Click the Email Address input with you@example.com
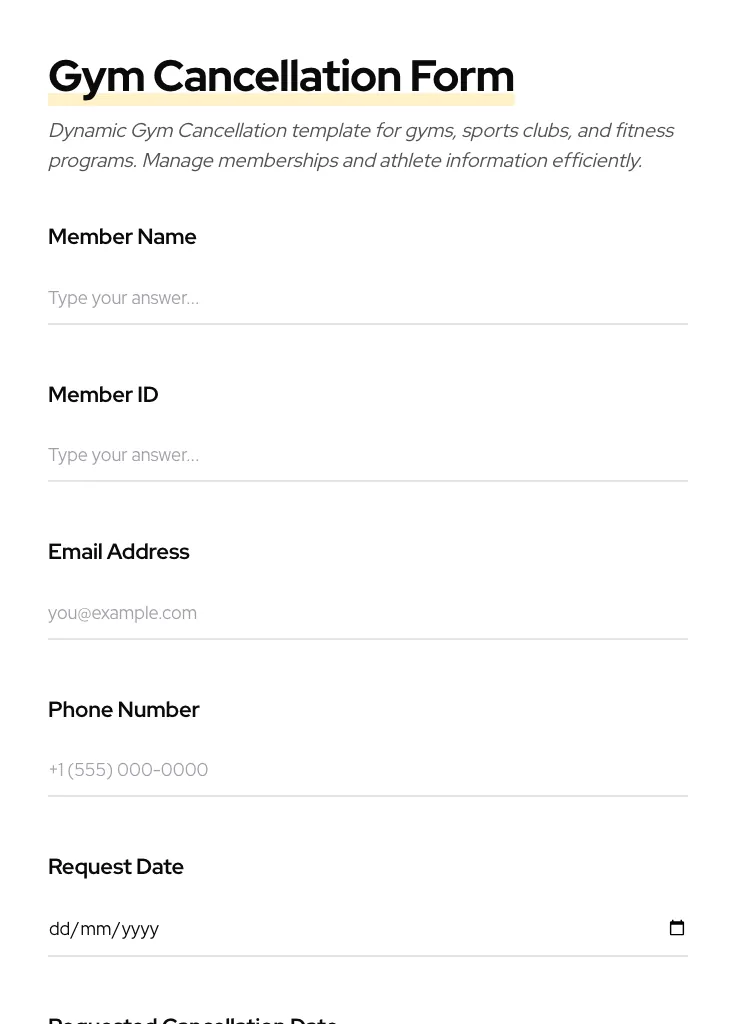The width and height of the screenshot is (736, 1024). tap(367, 613)
